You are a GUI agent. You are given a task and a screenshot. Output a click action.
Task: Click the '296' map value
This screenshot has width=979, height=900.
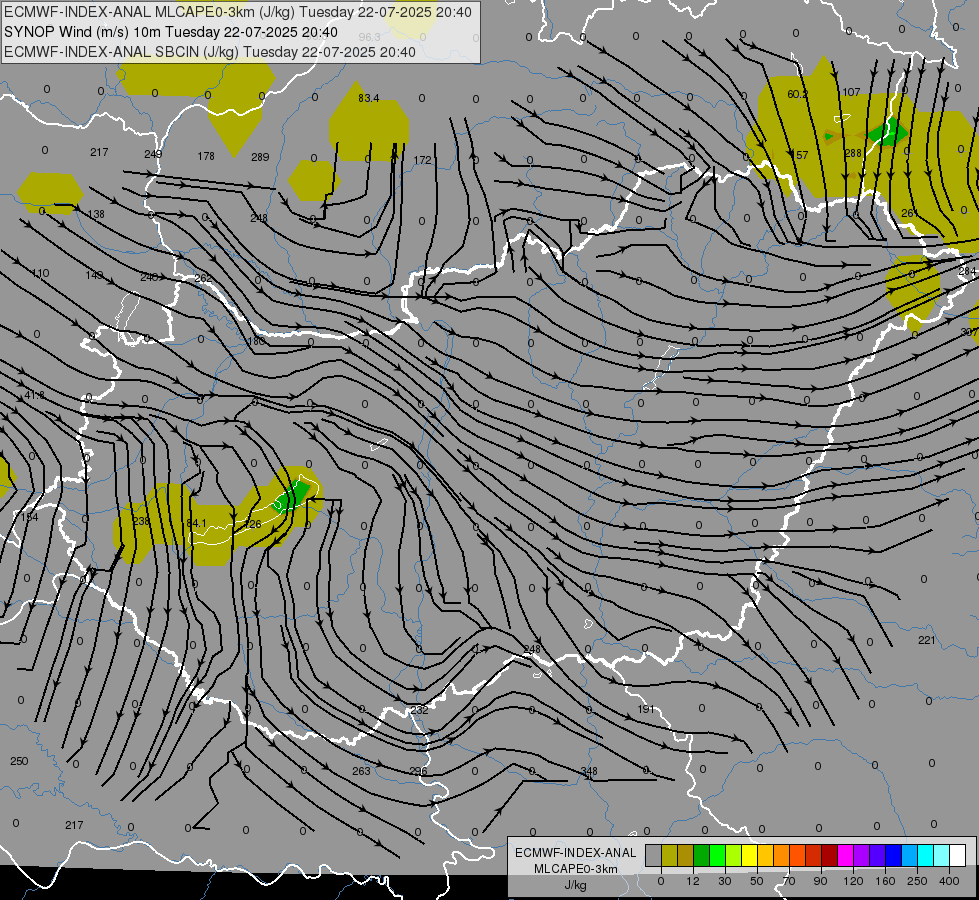click(418, 771)
